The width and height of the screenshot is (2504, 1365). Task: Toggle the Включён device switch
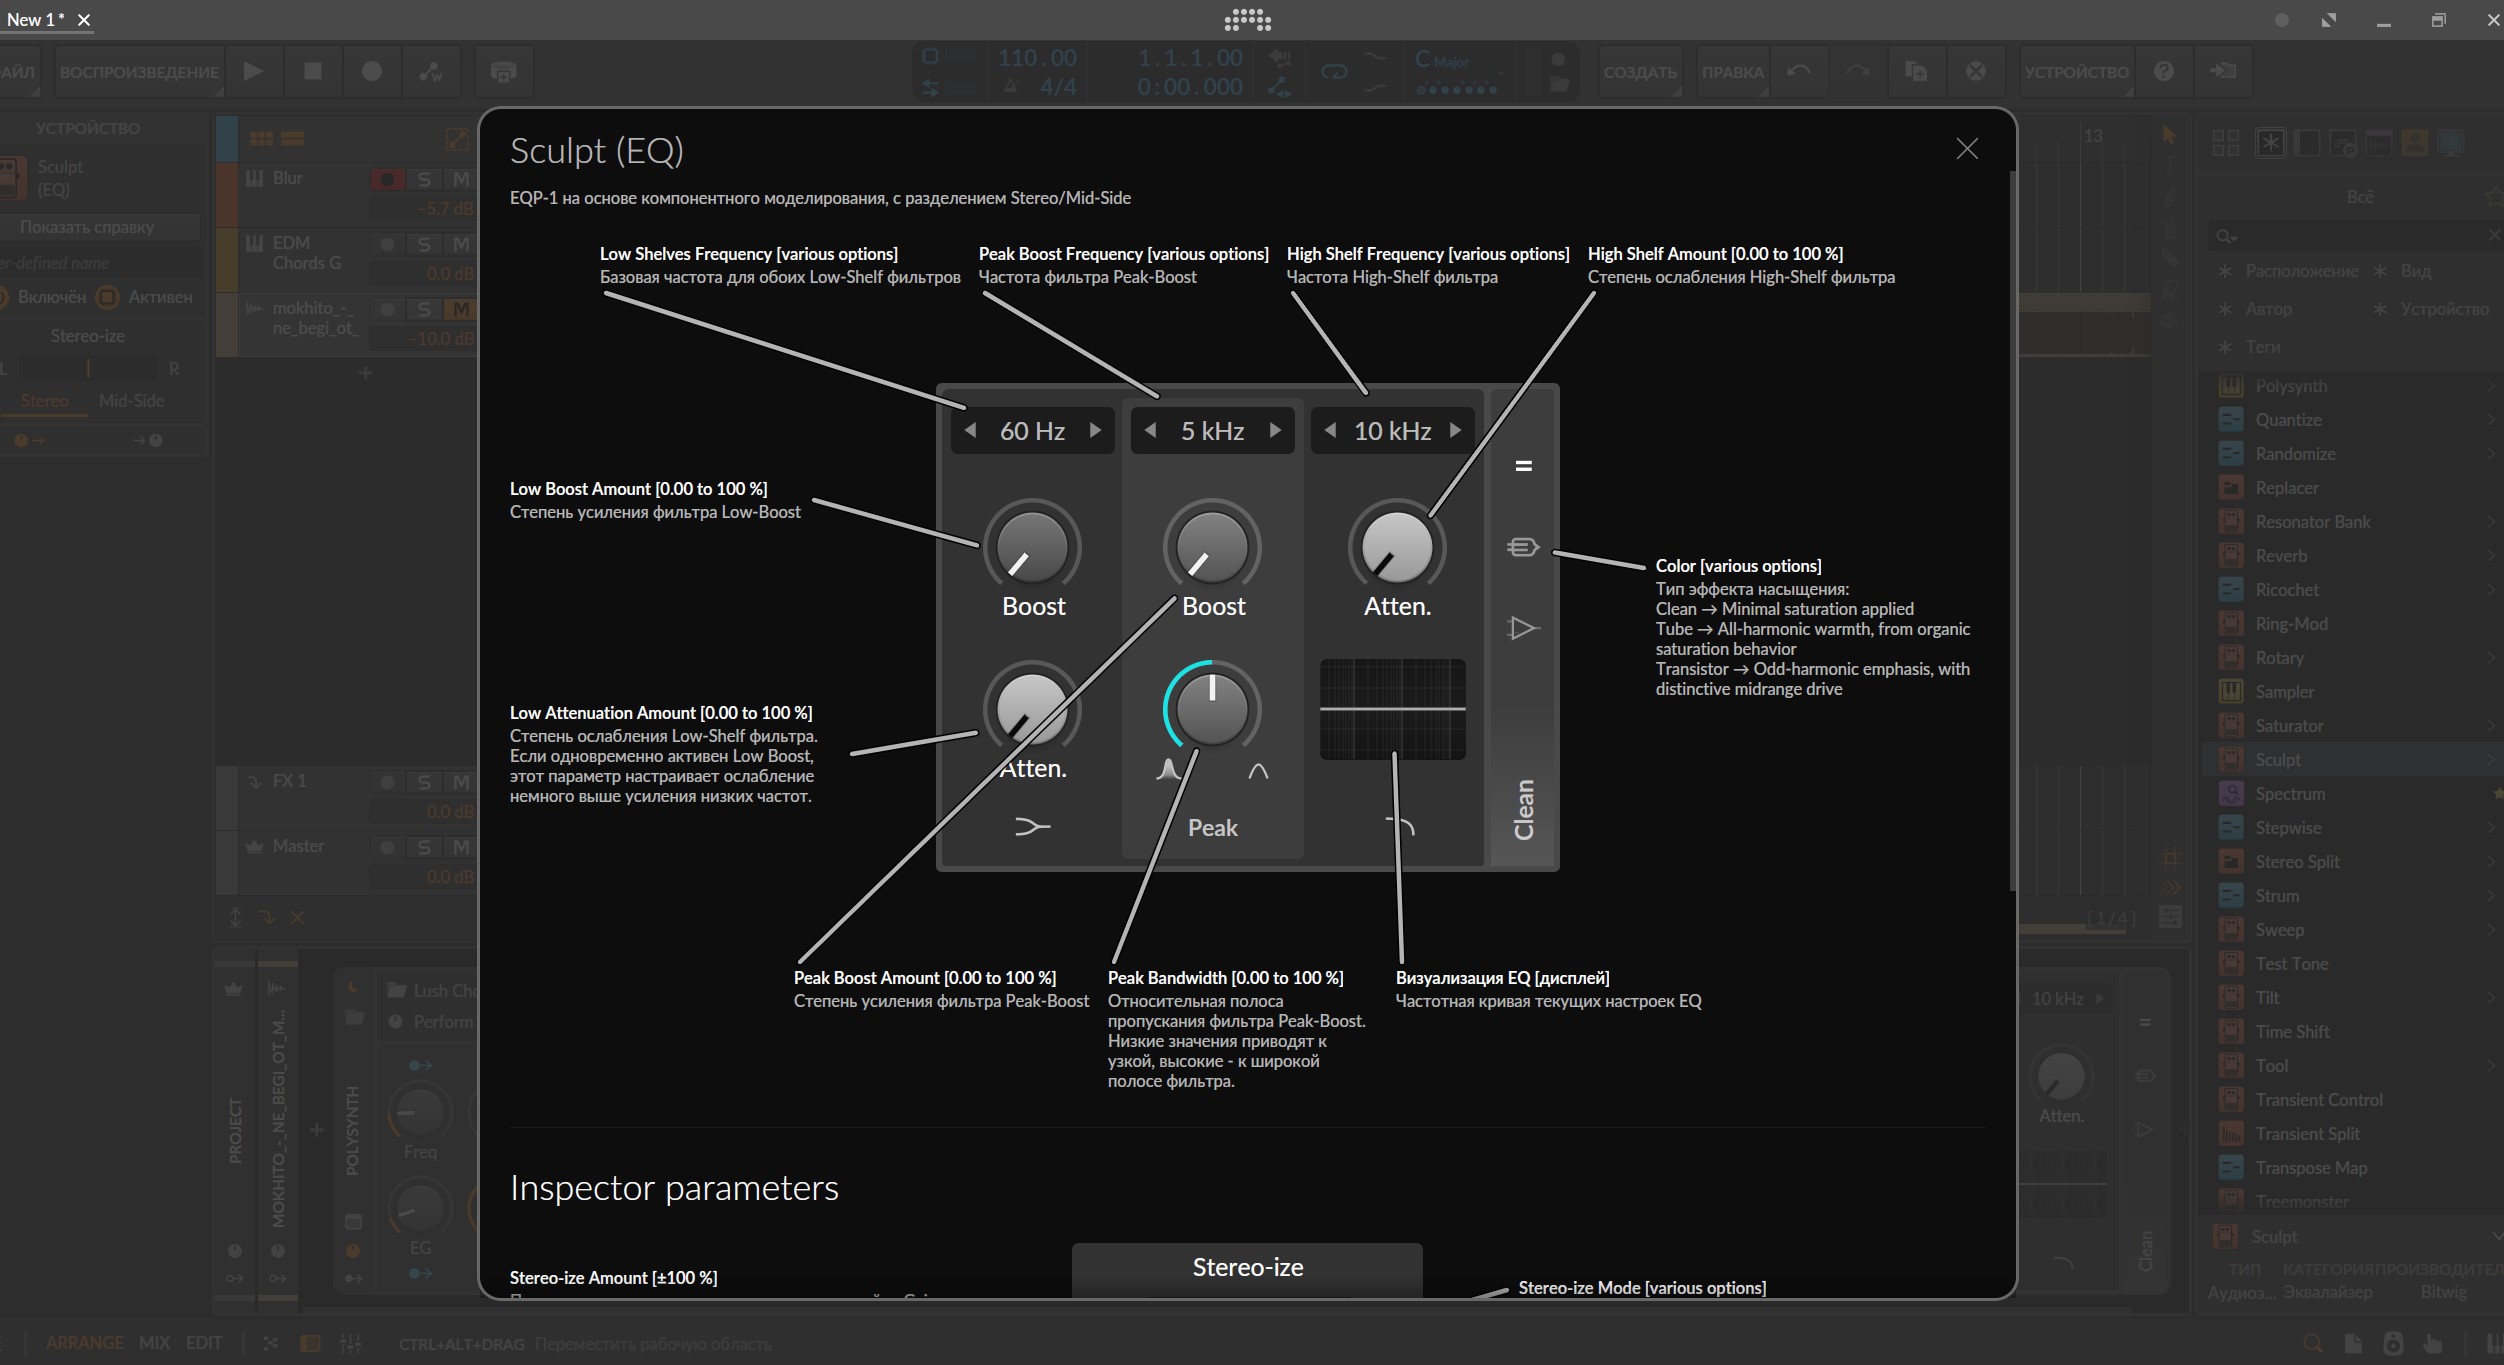click(42, 297)
